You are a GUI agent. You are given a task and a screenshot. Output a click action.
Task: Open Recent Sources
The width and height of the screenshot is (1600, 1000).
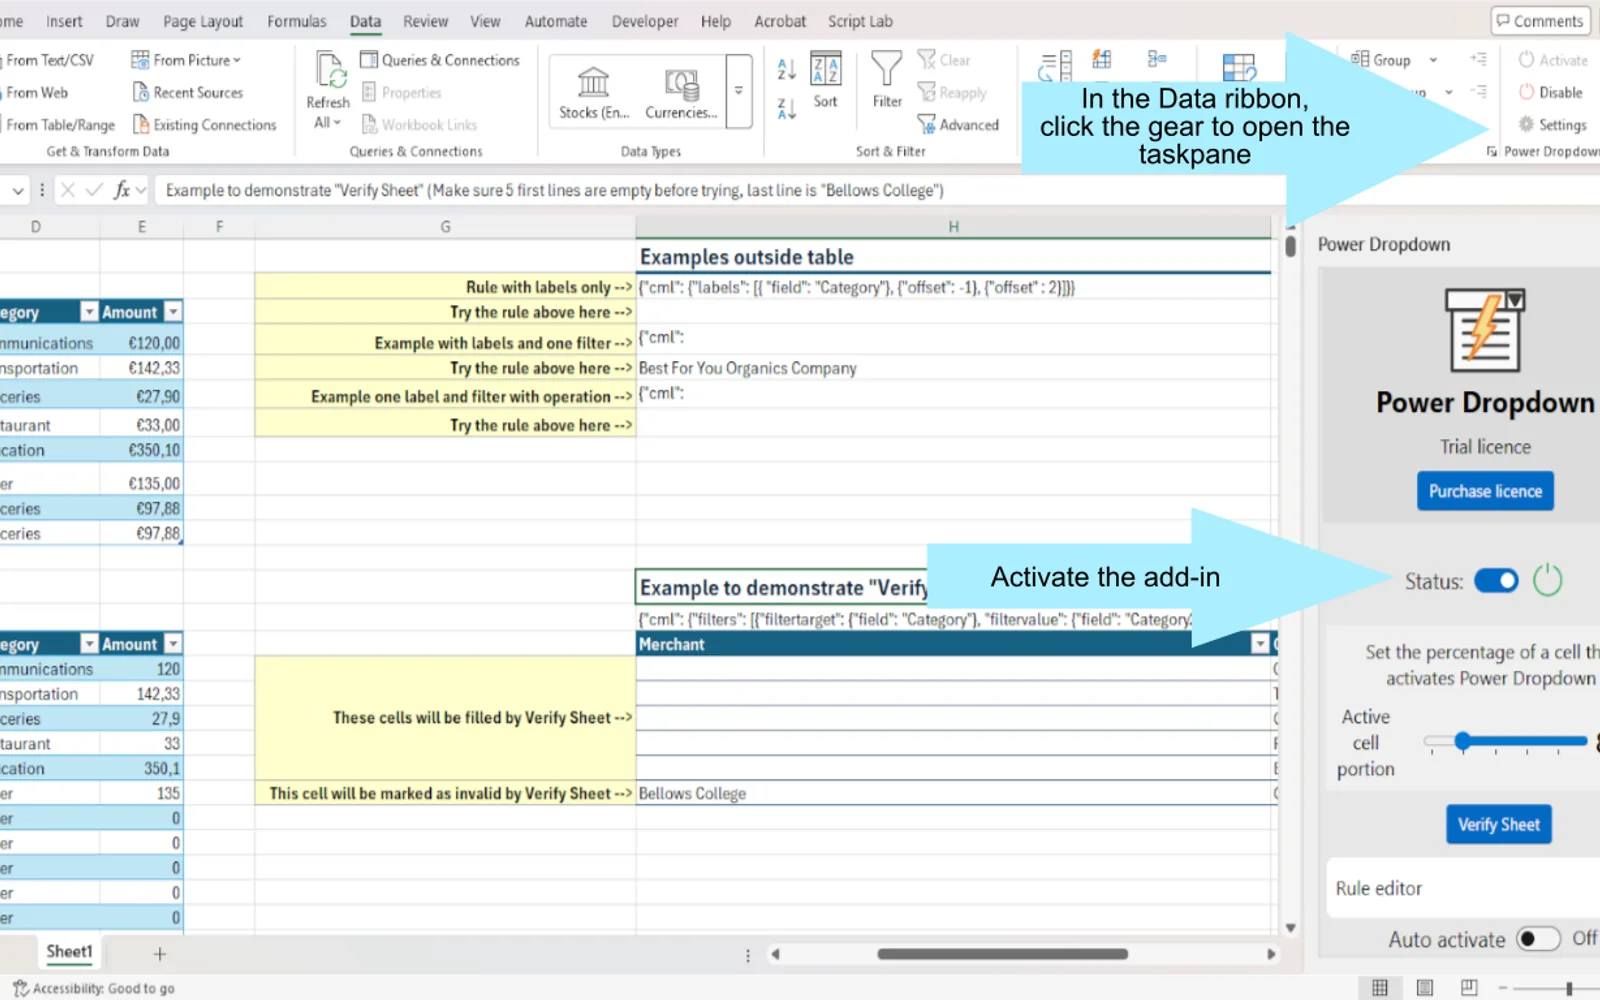[x=188, y=92]
